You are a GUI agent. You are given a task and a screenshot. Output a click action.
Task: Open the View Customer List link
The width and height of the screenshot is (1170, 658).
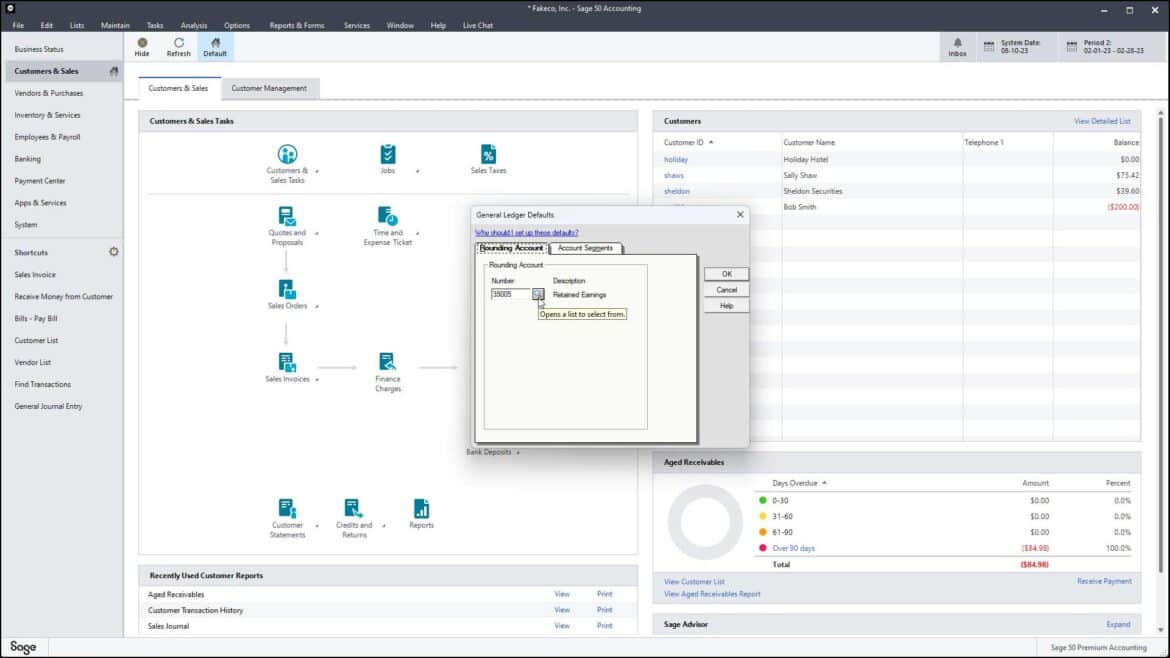(694, 582)
